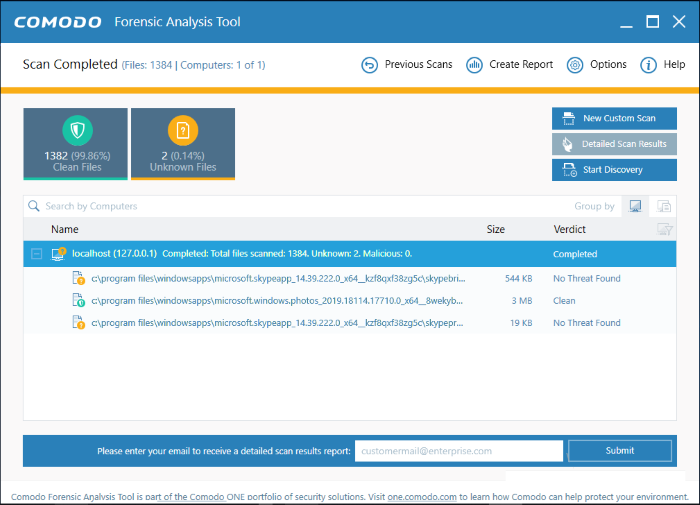Click the 'Completed' verdict on localhost row
Viewport: 700px width, 505px height.
[575, 254]
